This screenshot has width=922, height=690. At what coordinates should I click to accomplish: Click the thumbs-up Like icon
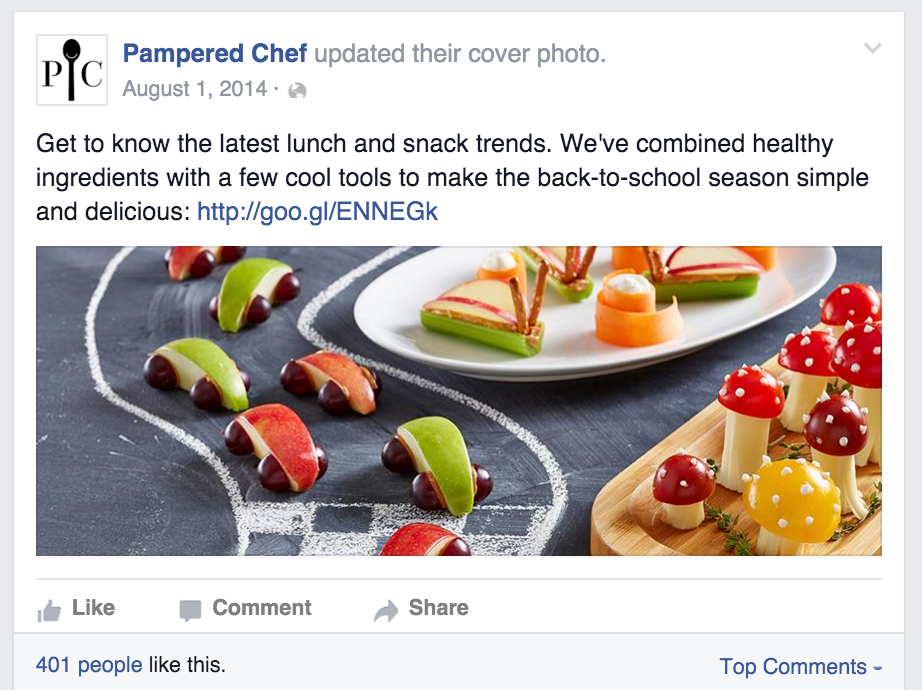click(48, 610)
